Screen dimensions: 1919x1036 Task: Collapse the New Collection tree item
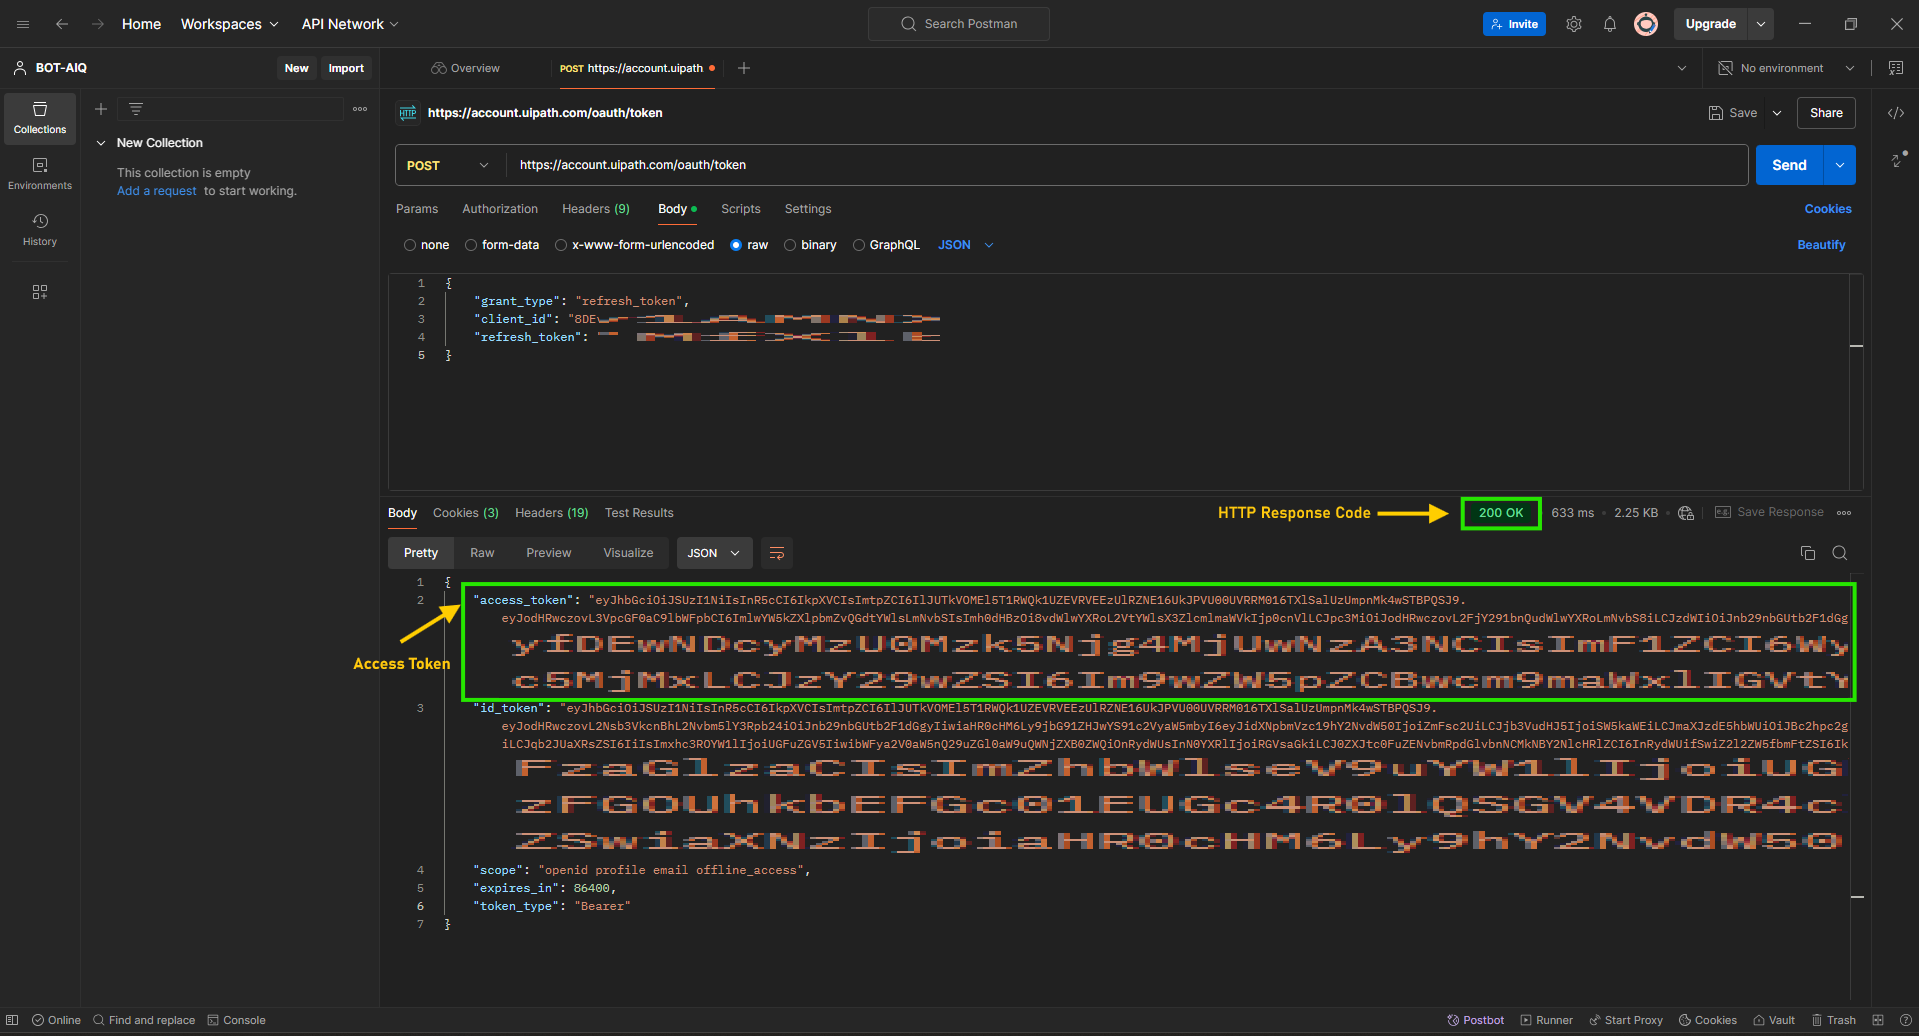(101, 143)
